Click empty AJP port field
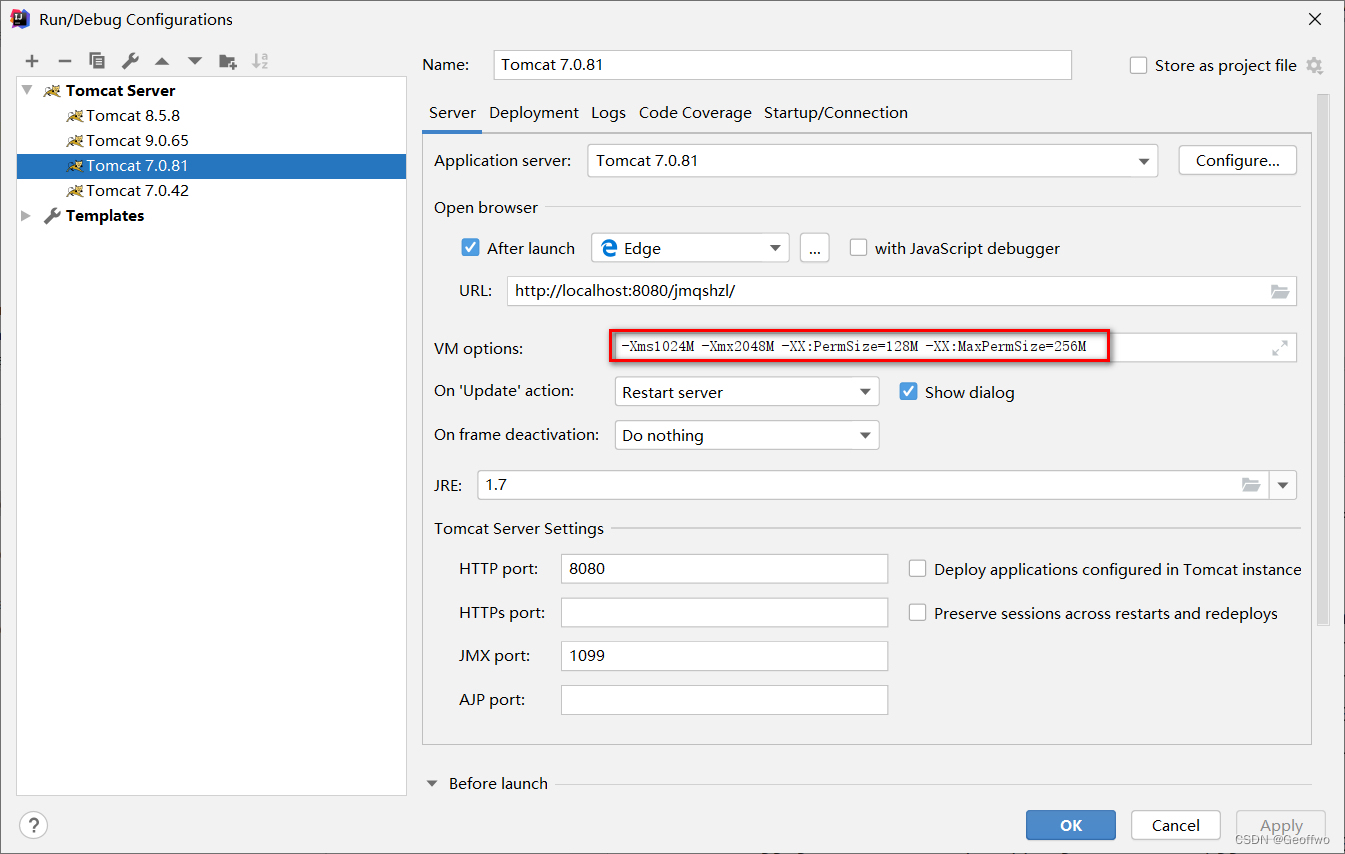Viewport: 1345px width, 854px height. pos(724,700)
